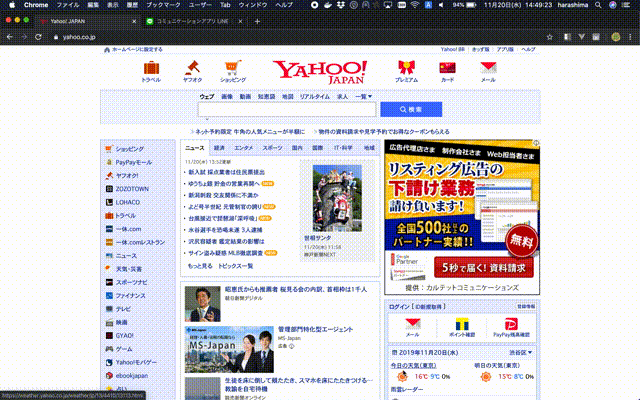The height and width of the screenshot is (400, 640).
Task: Open the ログイン link in login panel
Action: pos(399,307)
